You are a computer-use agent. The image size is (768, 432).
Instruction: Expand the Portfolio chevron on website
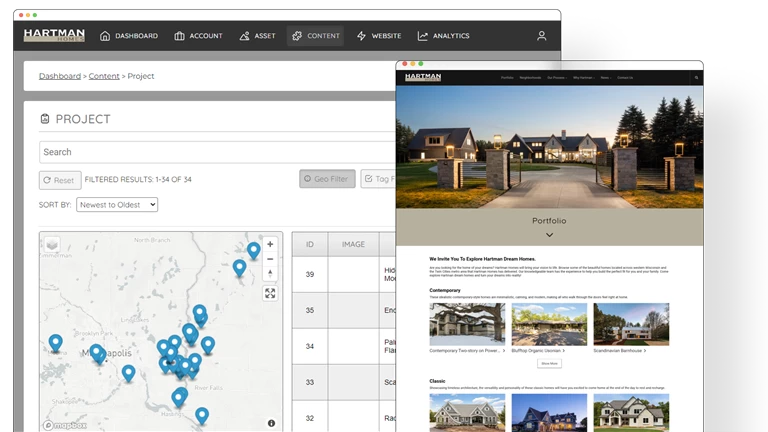549,235
